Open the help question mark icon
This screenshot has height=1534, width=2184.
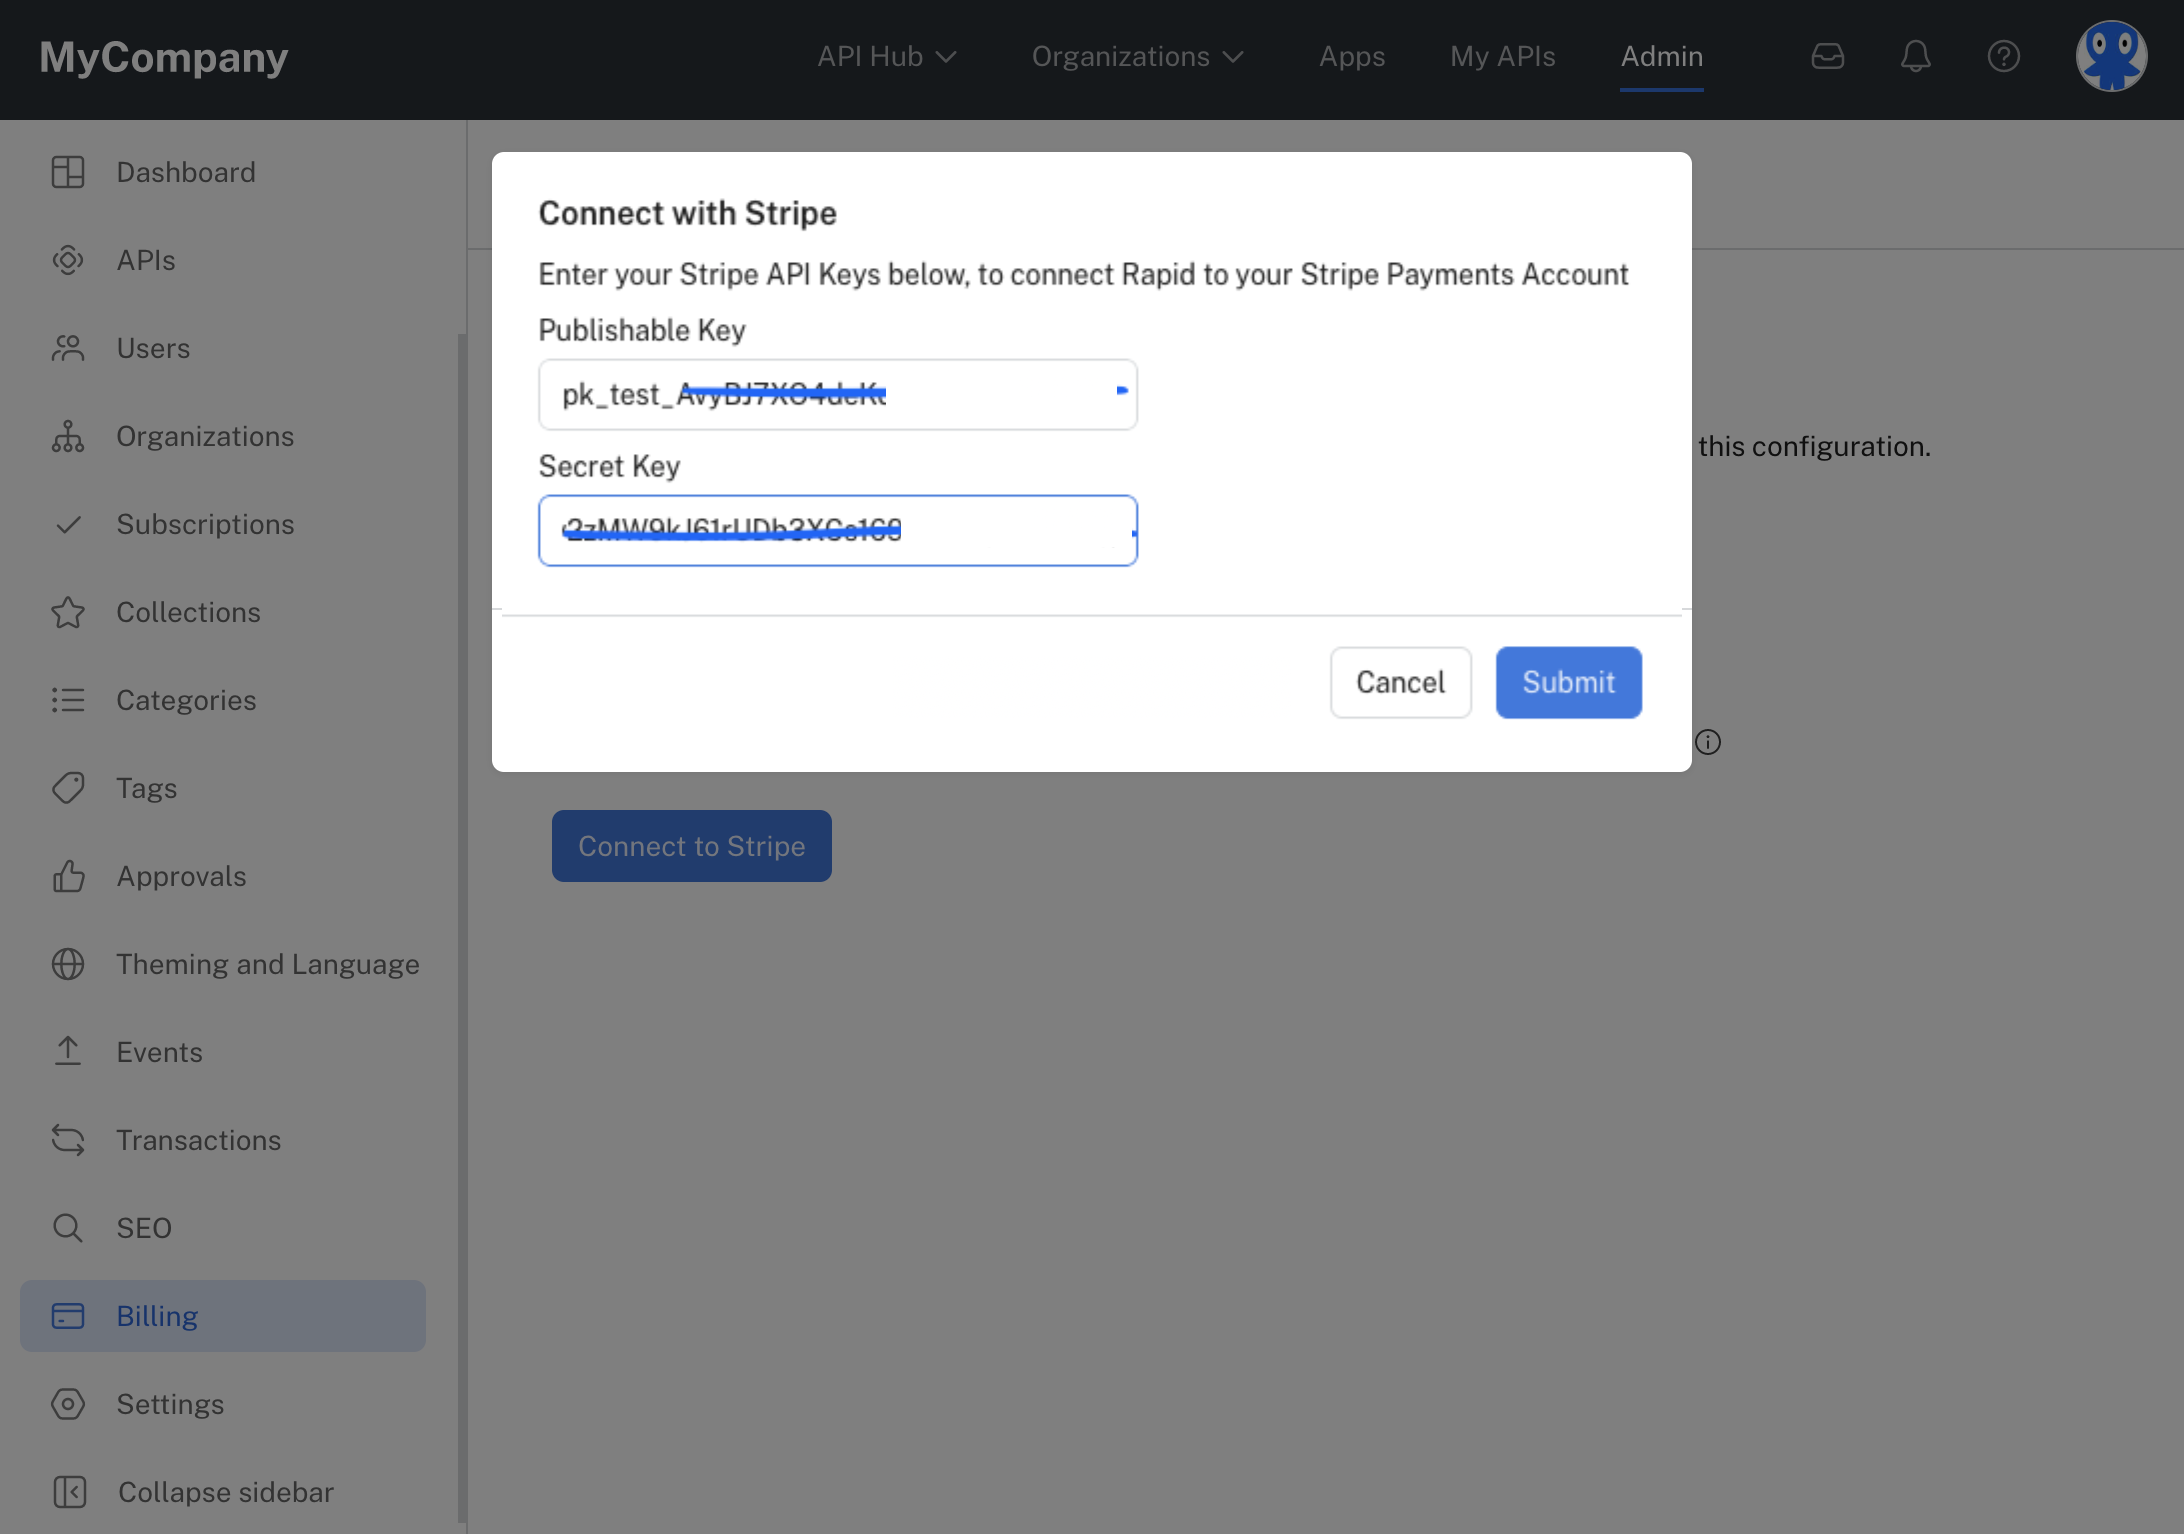pos(2003,56)
